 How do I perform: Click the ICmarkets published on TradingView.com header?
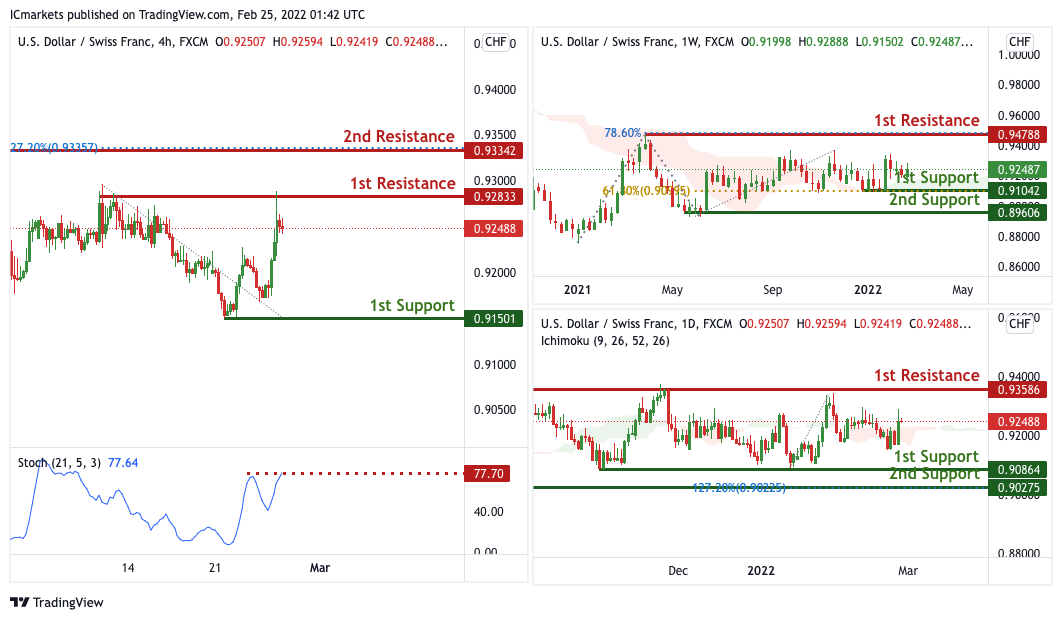187,14
